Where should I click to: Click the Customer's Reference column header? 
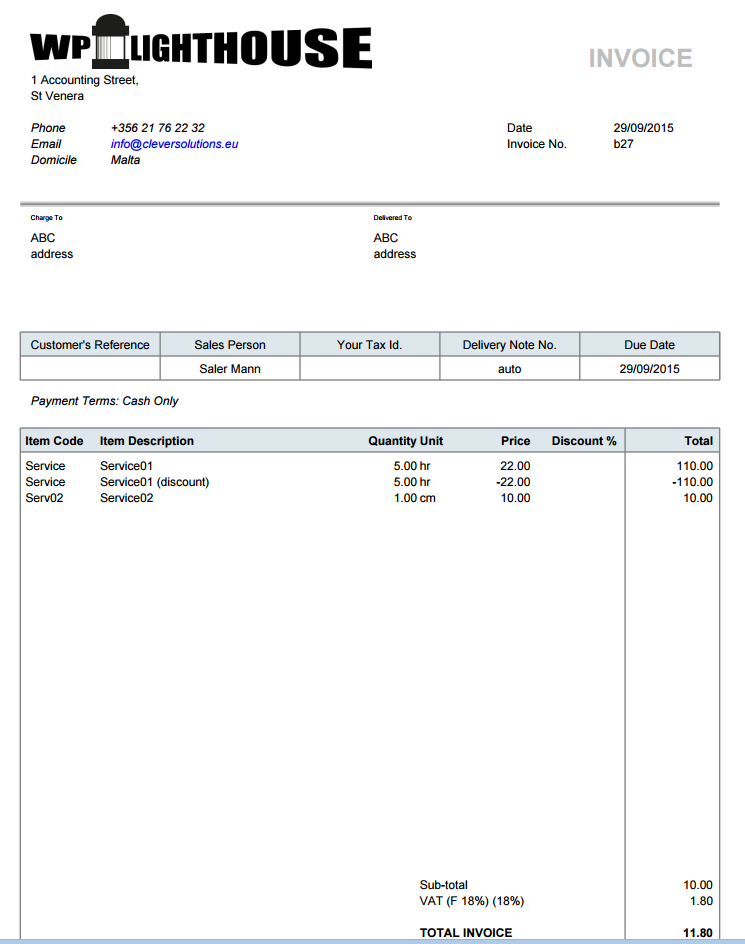(90, 345)
